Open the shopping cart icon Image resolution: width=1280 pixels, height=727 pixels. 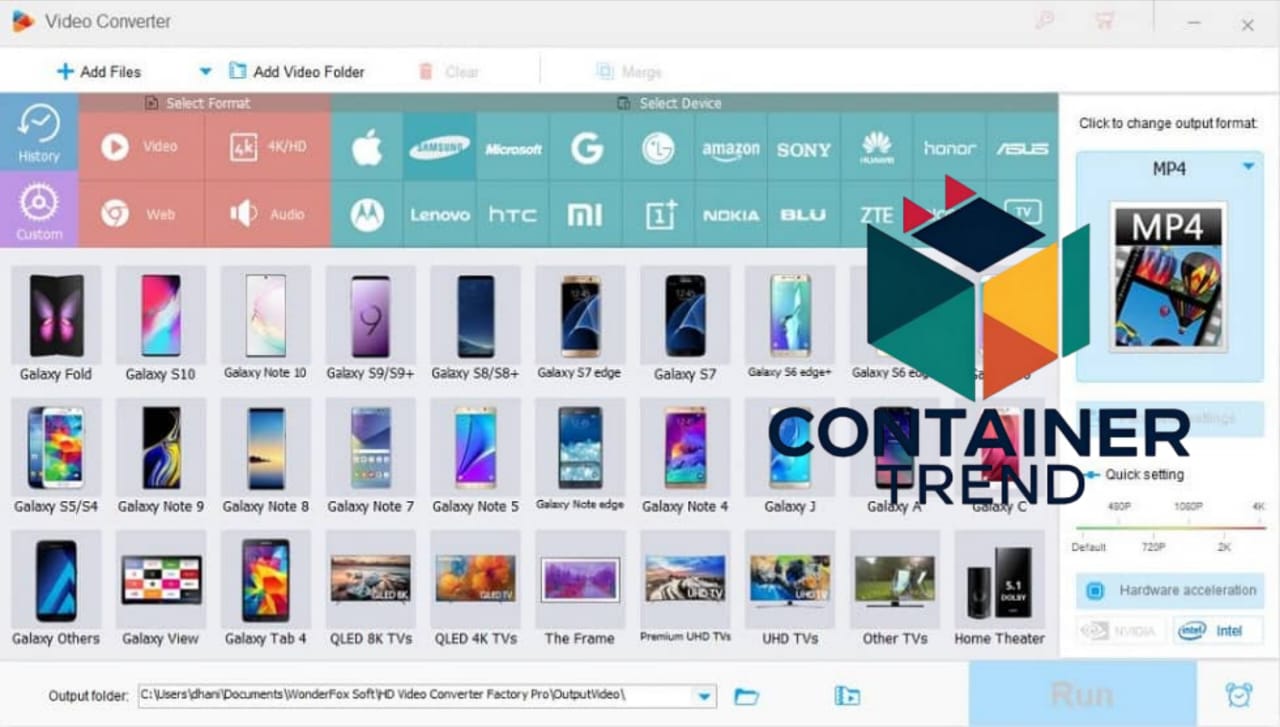pyautogui.click(x=1104, y=19)
